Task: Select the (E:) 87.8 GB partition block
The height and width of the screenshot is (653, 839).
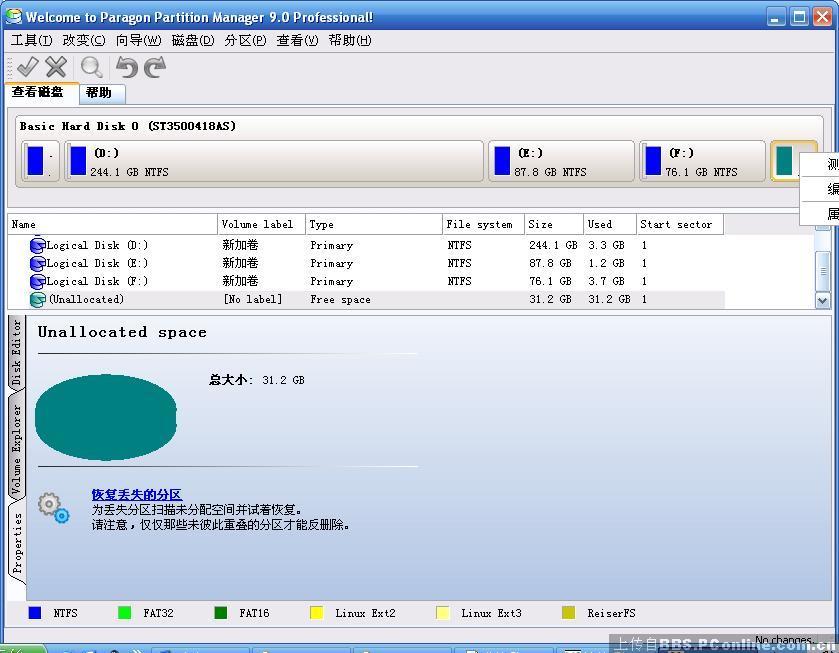Action: click(561, 161)
